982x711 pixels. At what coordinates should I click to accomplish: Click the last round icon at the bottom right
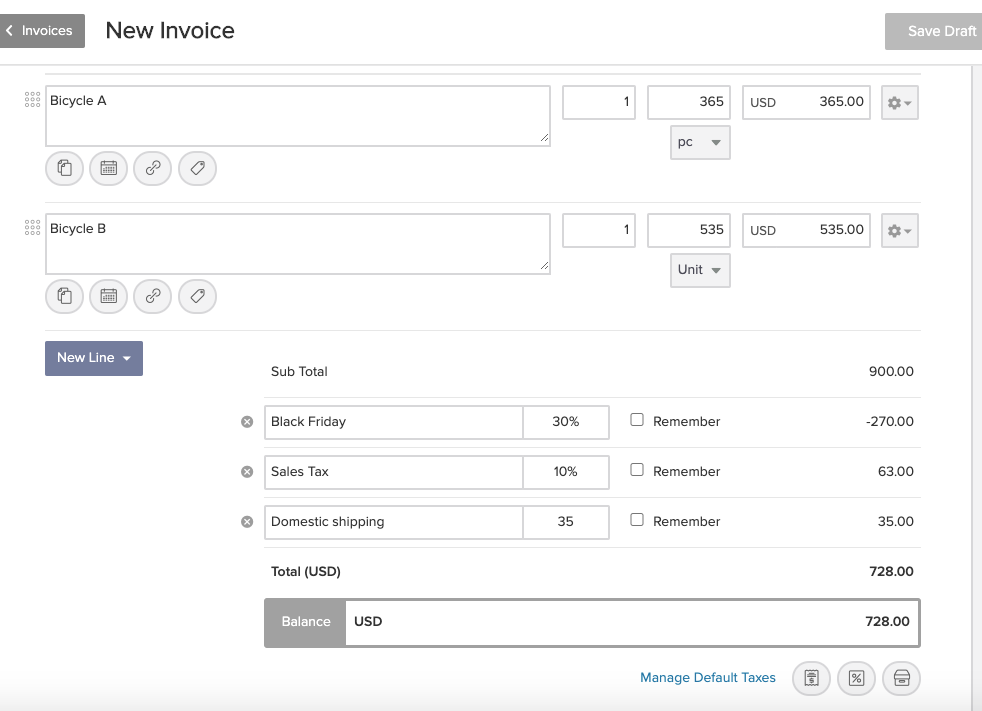901,678
